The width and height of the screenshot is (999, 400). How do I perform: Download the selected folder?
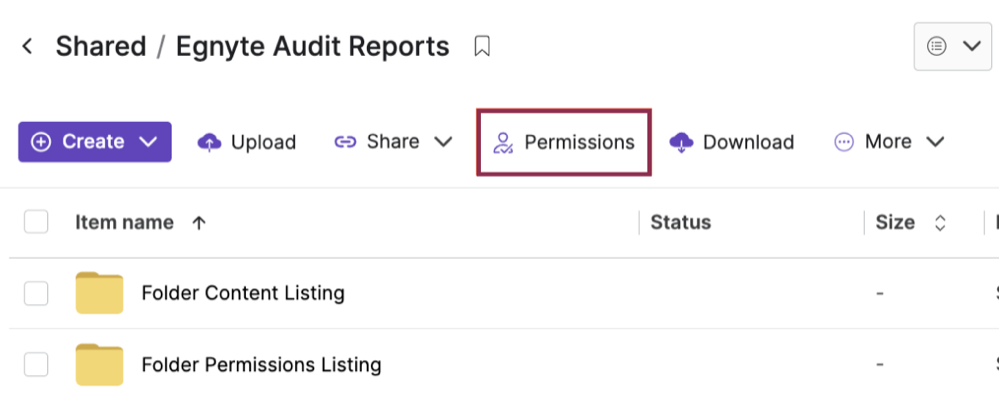pyautogui.click(x=731, y=141)
